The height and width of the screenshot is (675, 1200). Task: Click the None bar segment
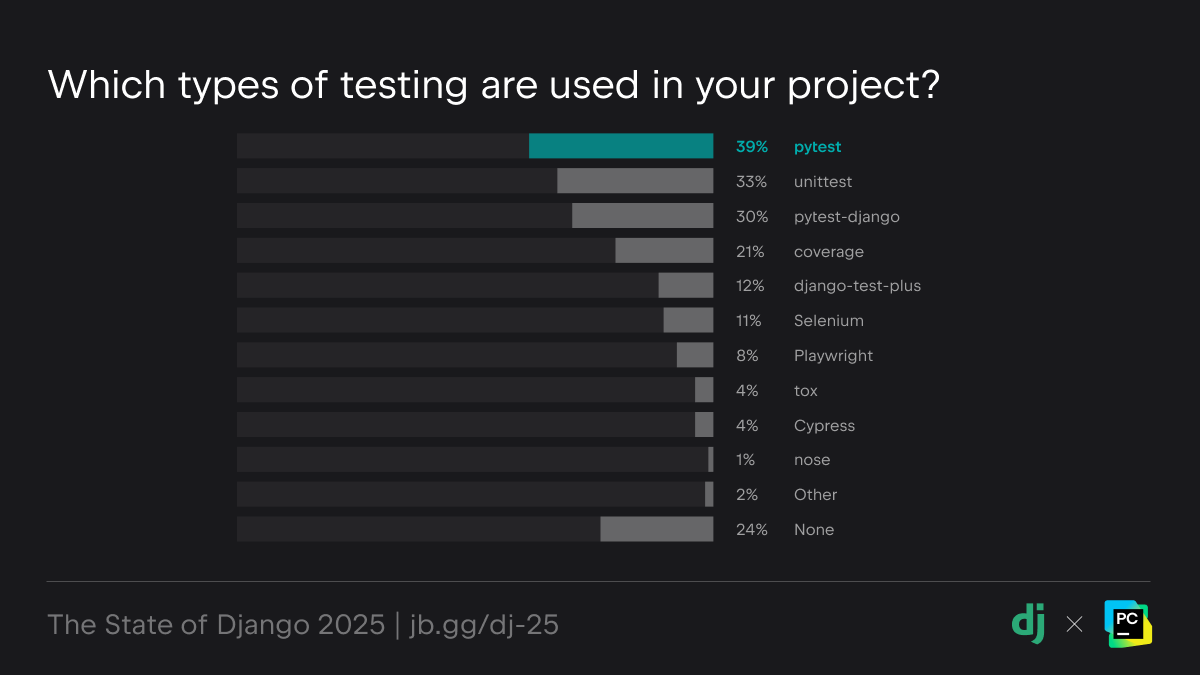(656, 529)
